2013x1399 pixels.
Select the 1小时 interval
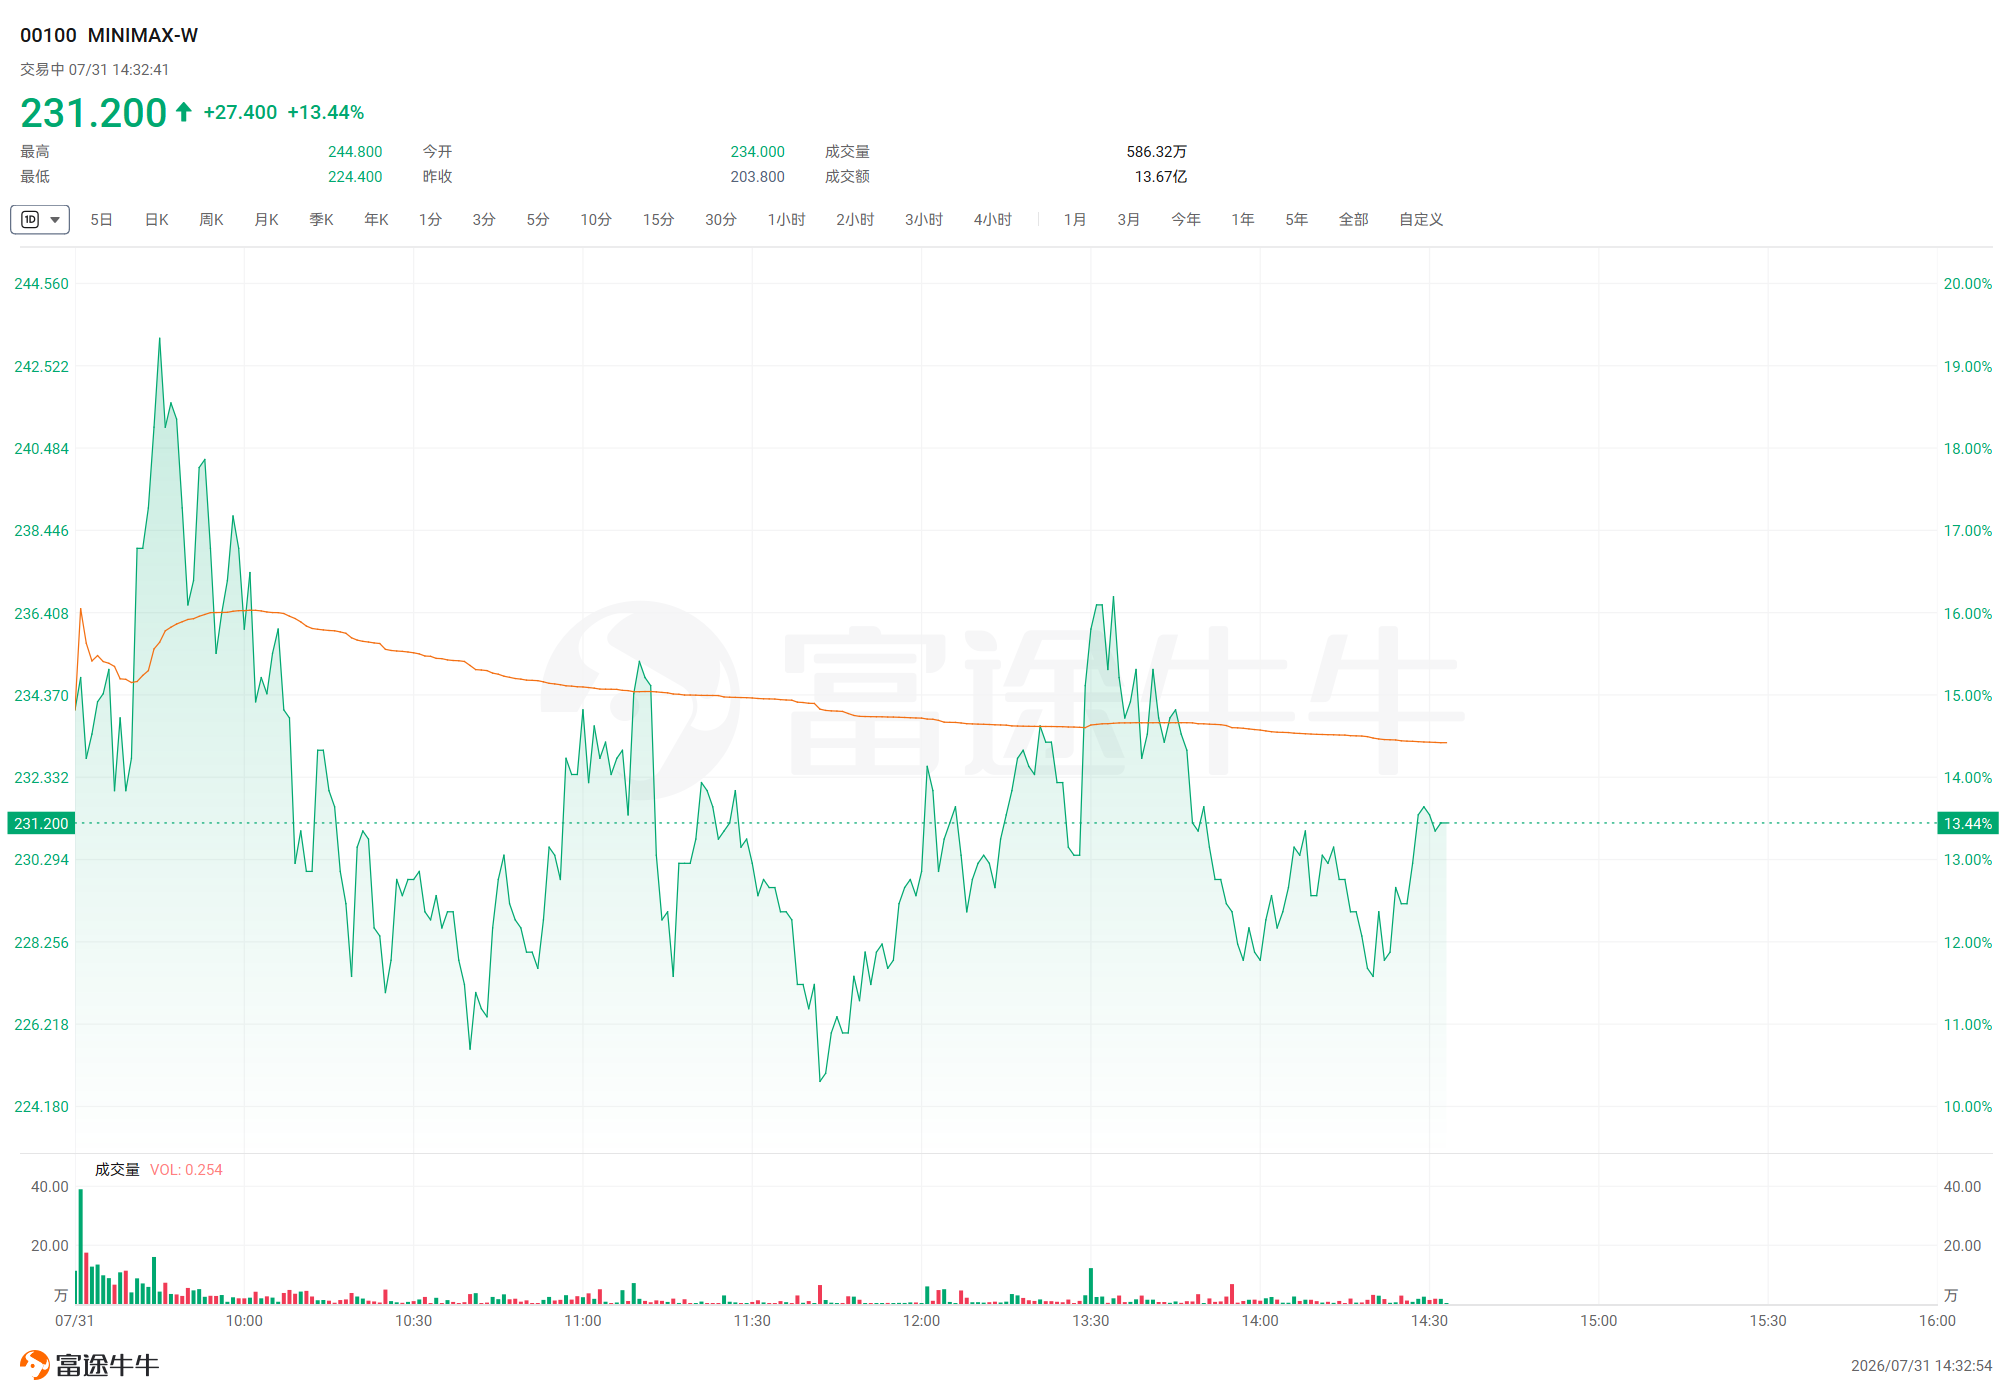pyautogui.click(x=786, y=219)
